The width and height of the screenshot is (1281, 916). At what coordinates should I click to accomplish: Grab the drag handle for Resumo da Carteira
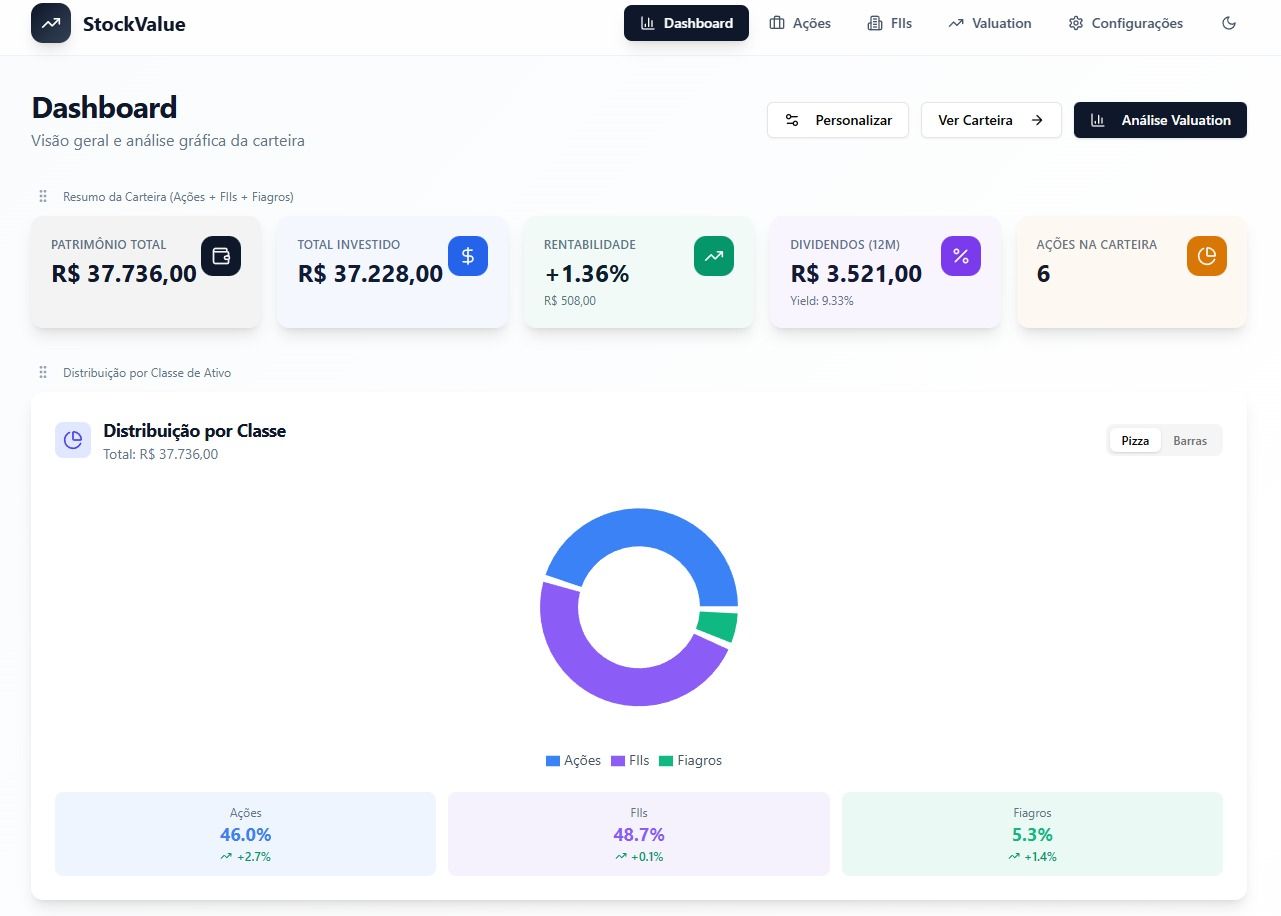point(43,196)
